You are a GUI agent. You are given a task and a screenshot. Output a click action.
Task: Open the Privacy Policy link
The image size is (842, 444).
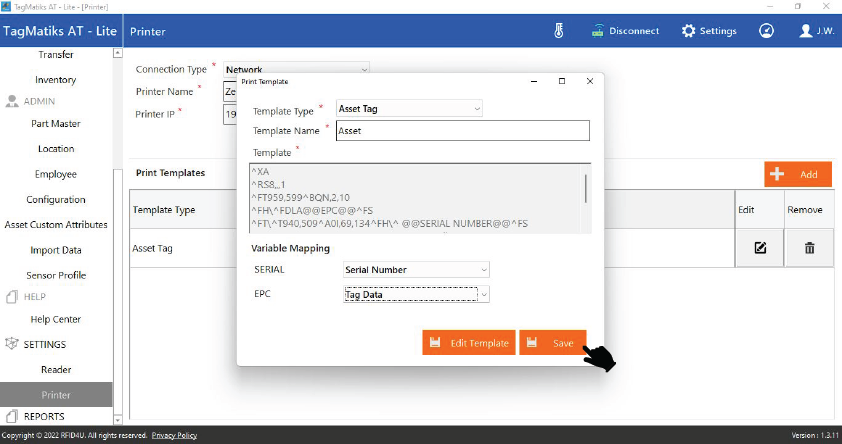click(x=174, y=436)
